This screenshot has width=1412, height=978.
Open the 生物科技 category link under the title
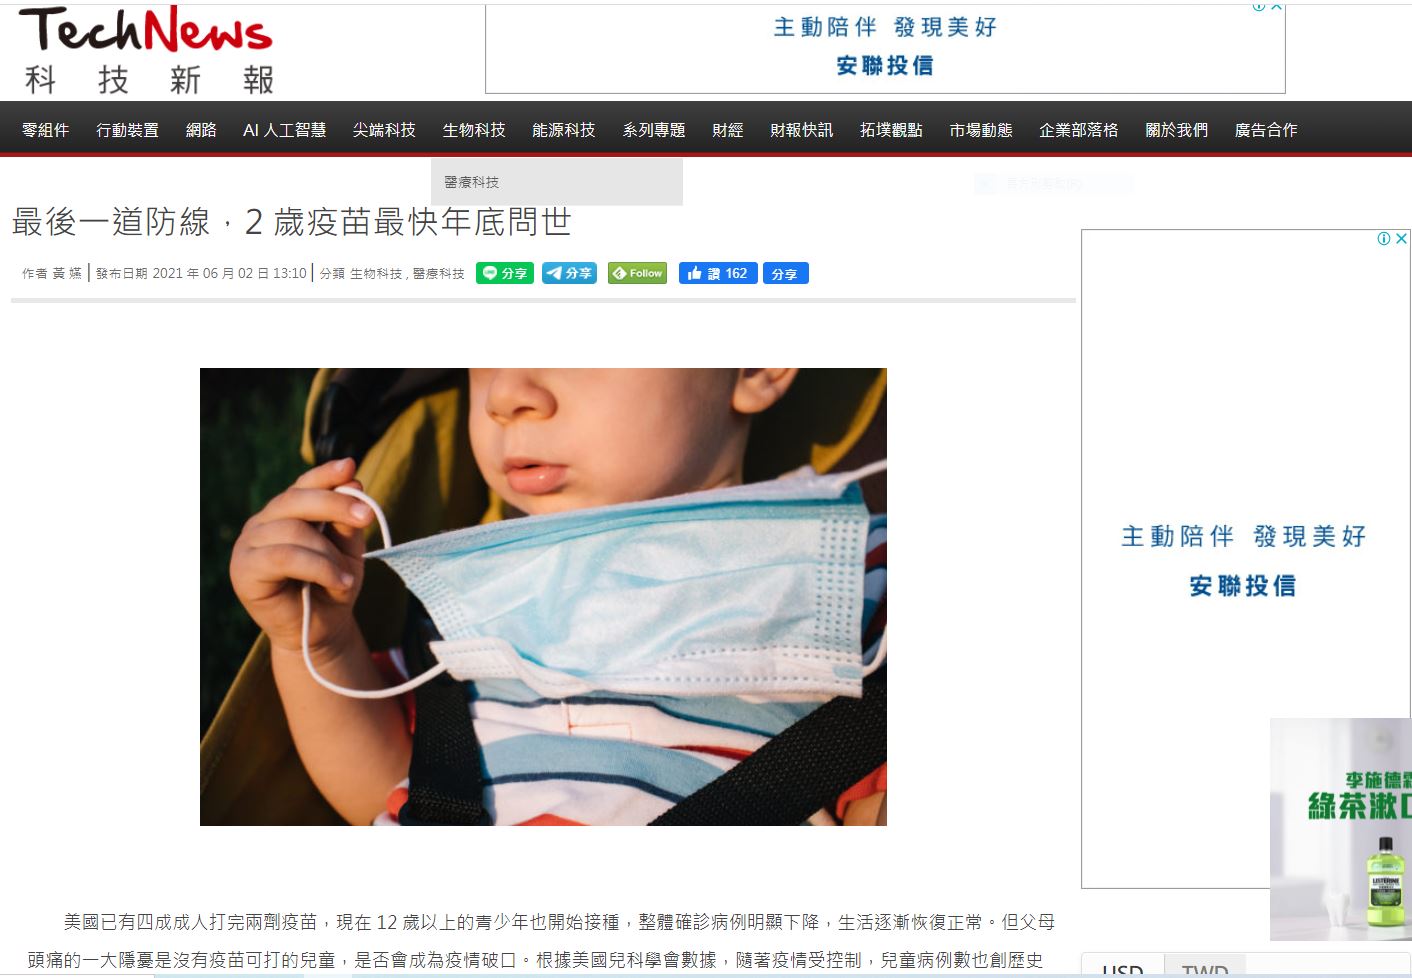376,273
